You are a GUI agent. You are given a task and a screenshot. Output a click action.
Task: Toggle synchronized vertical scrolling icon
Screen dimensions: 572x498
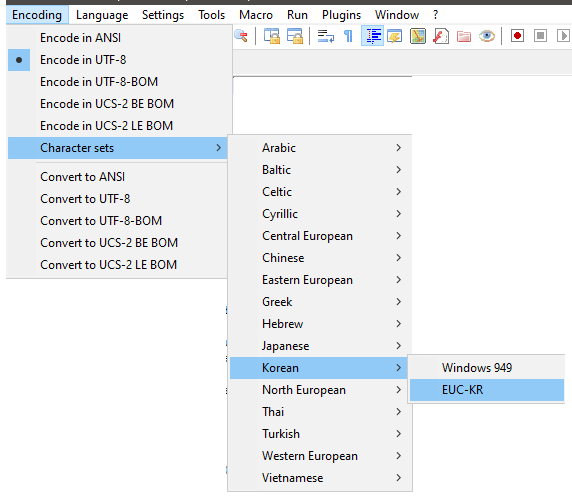[x=272, y=36]
